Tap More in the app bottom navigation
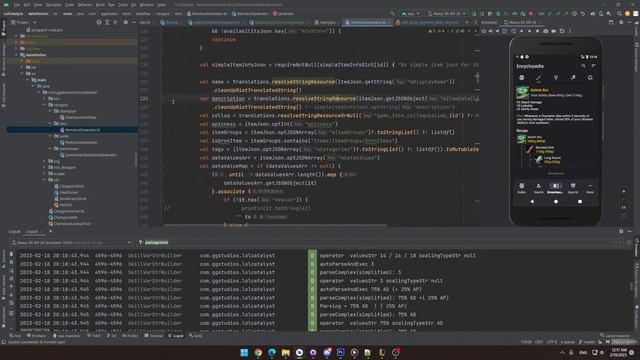The height and width of the screenshot is (360, 640). [x=590, y=188]
